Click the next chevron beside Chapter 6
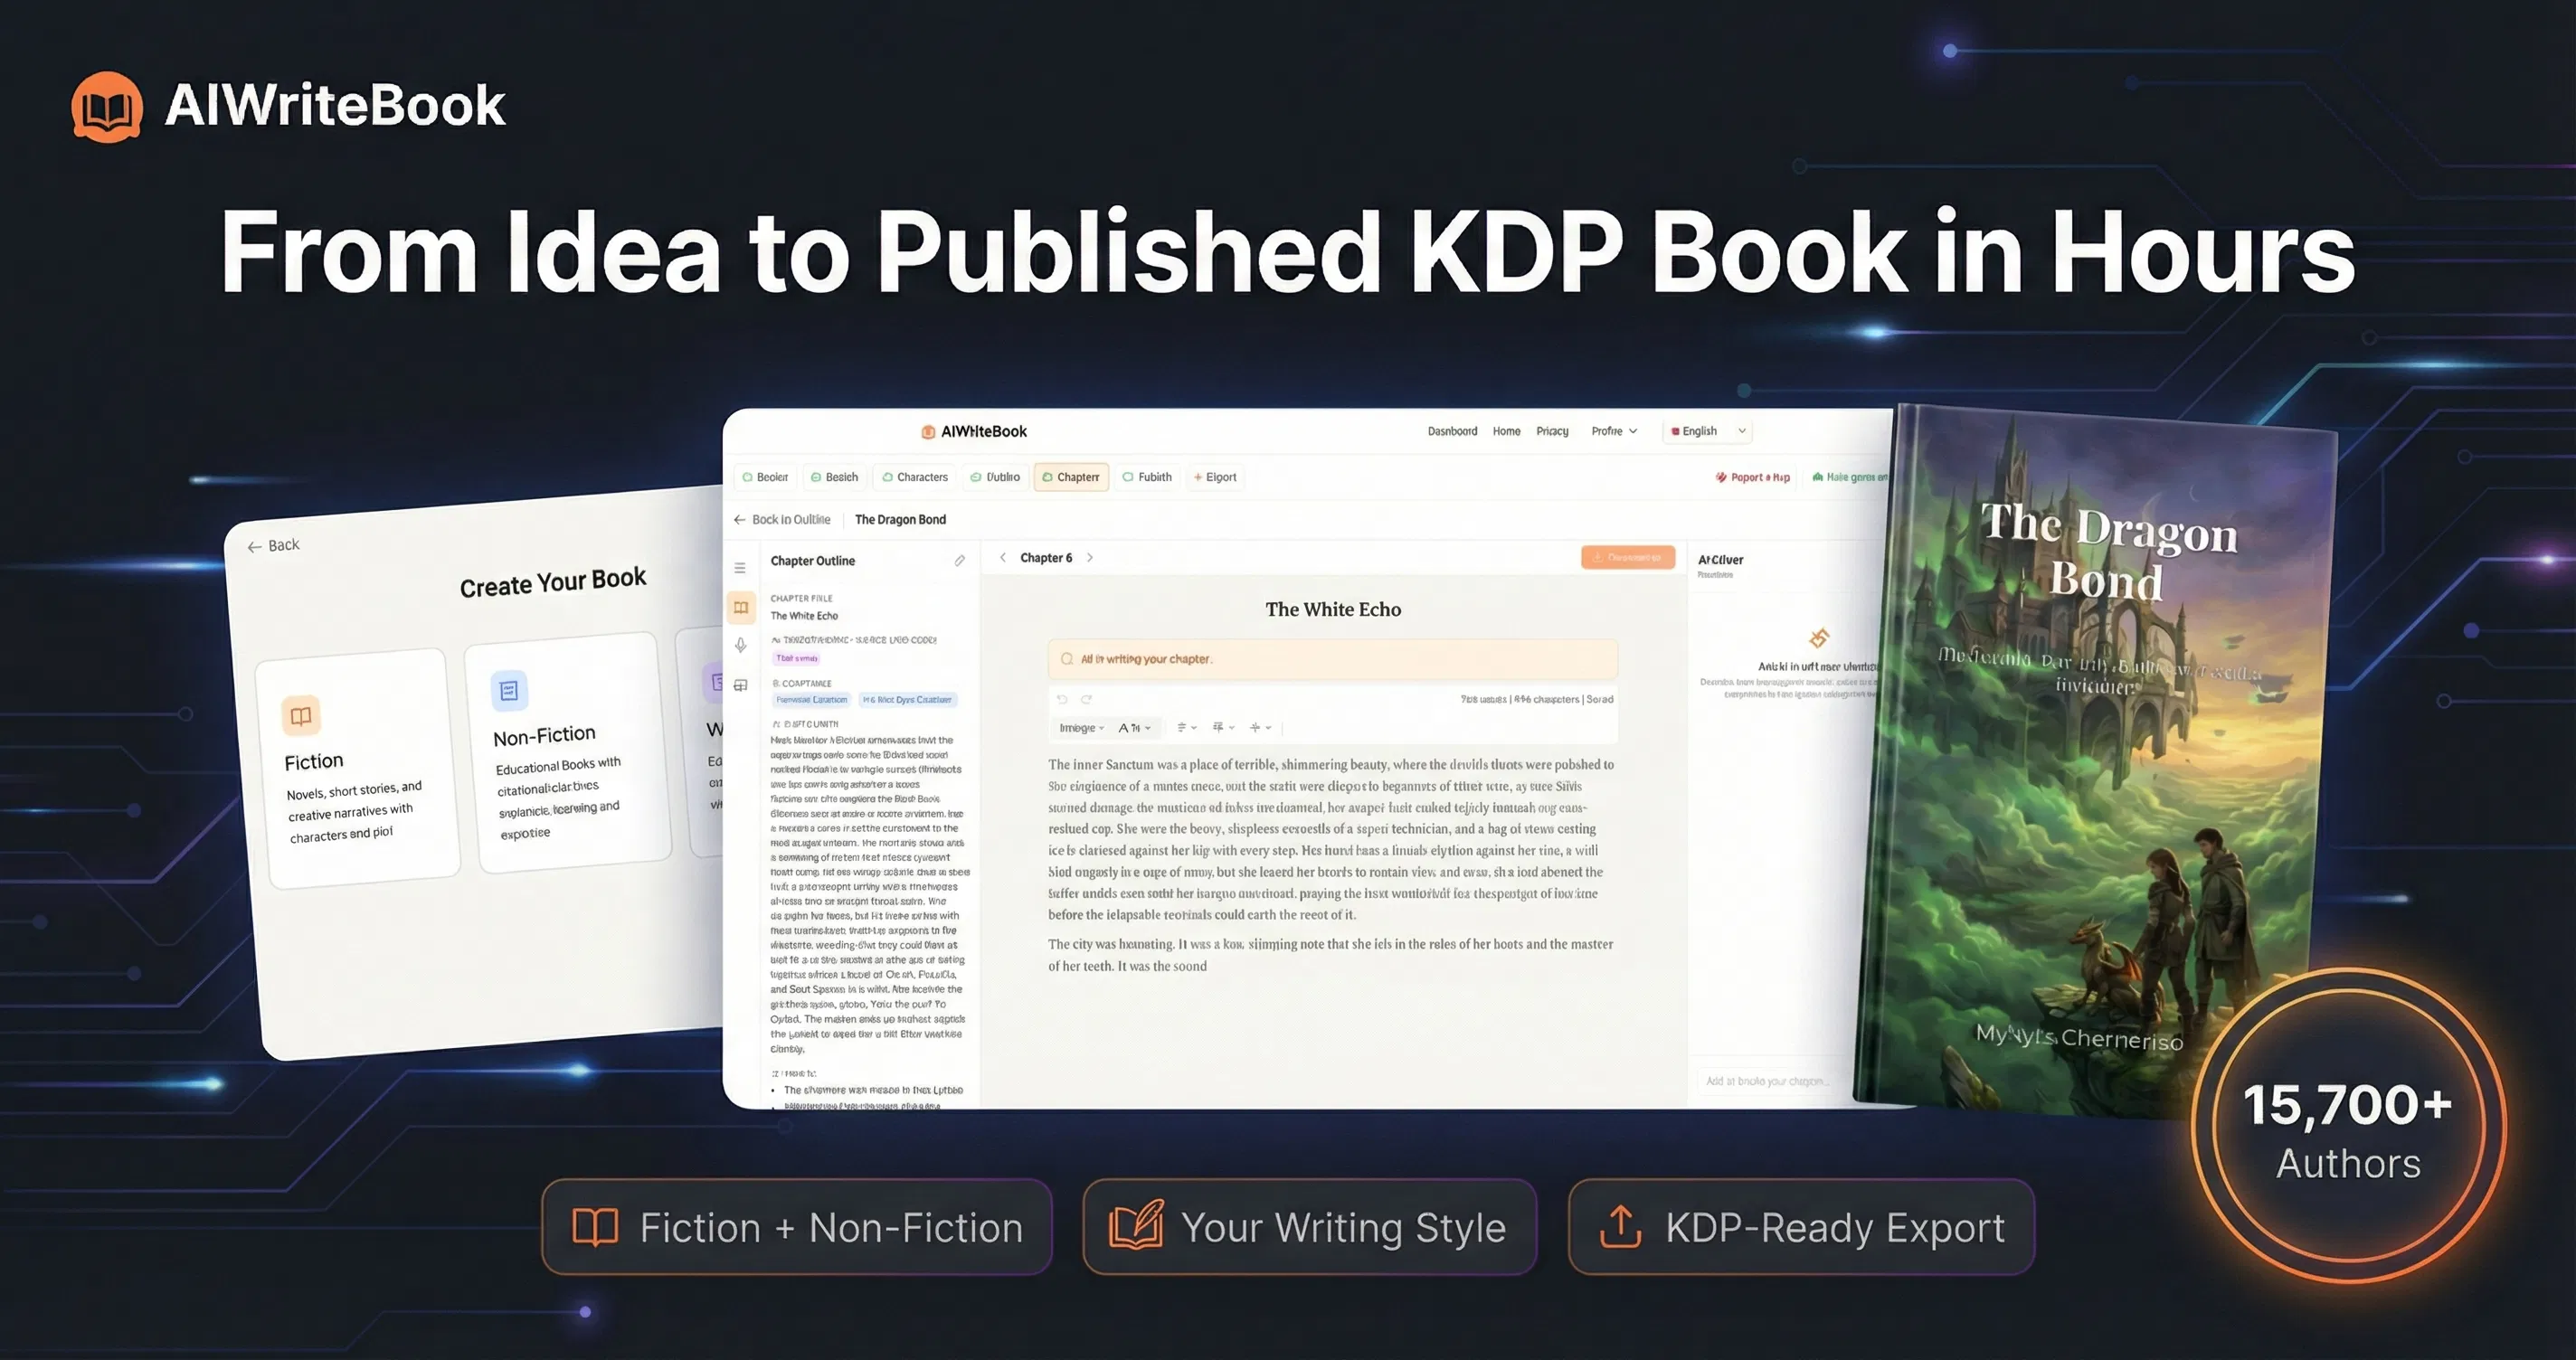The width and height of the screenshot is (2576, 1360). tap(1090, 557)
